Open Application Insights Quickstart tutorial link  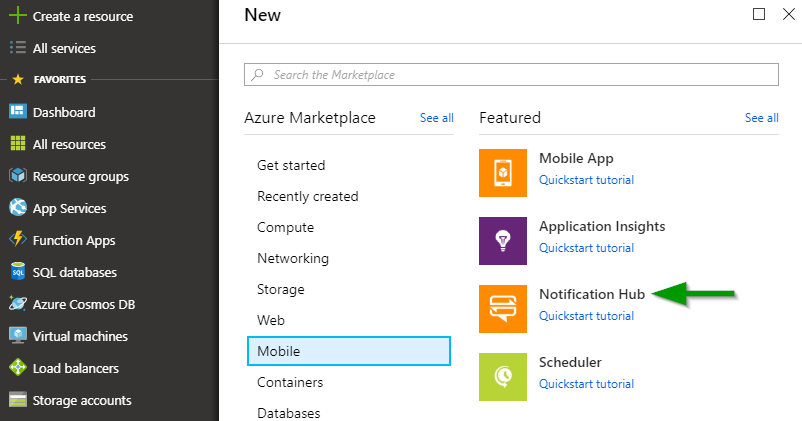pos(586,248)
